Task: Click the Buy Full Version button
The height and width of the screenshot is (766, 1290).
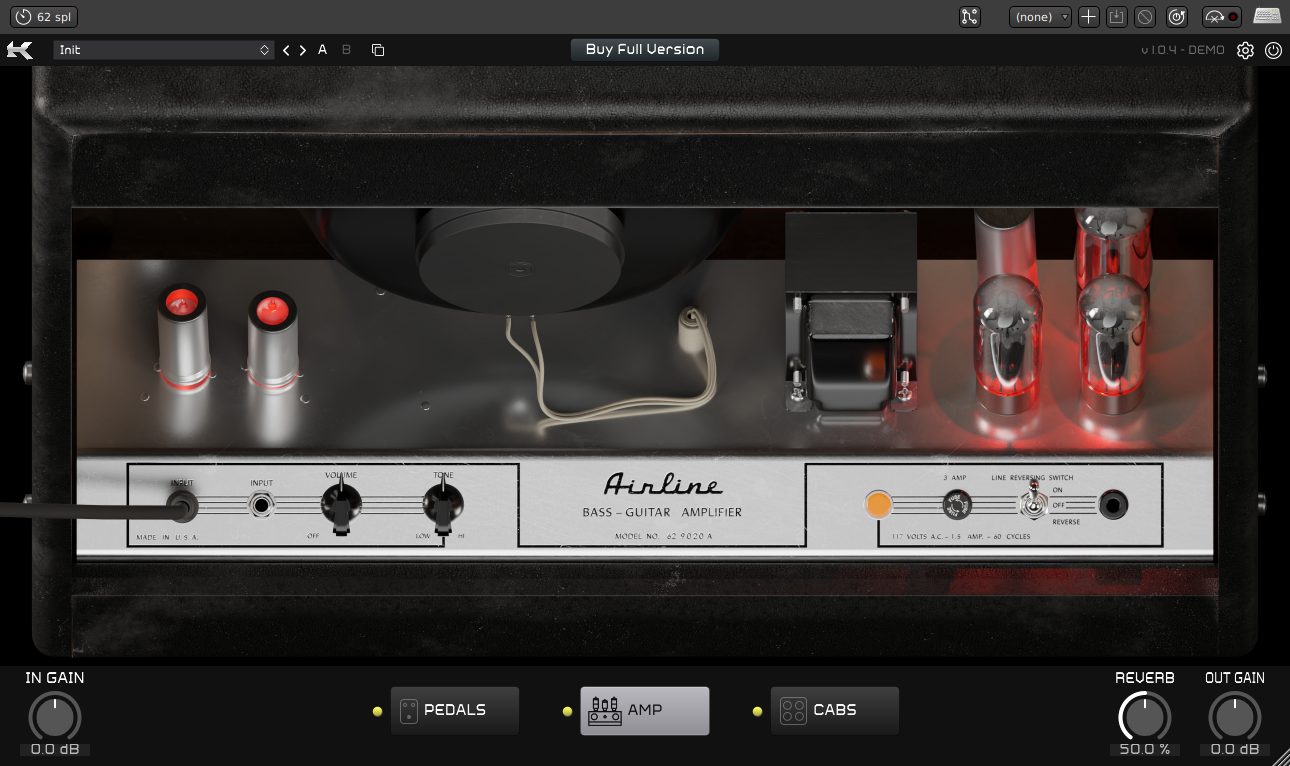Action: pyautogui.click(x=645, y=50)
